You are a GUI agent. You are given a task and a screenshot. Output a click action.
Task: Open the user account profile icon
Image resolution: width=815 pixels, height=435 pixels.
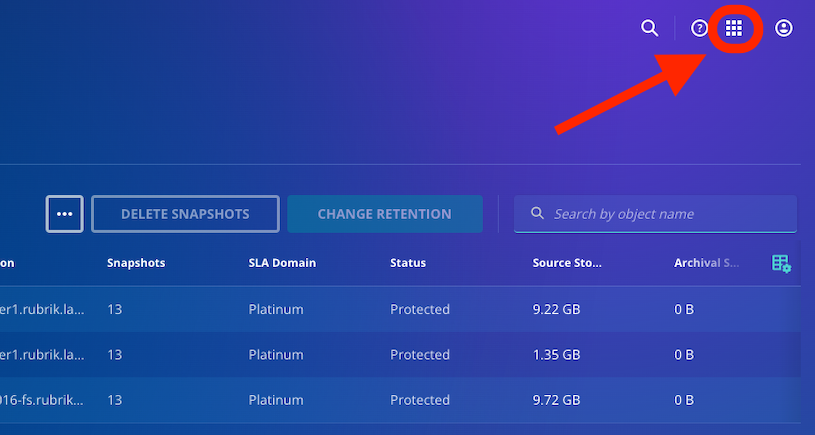coord(784,28)
